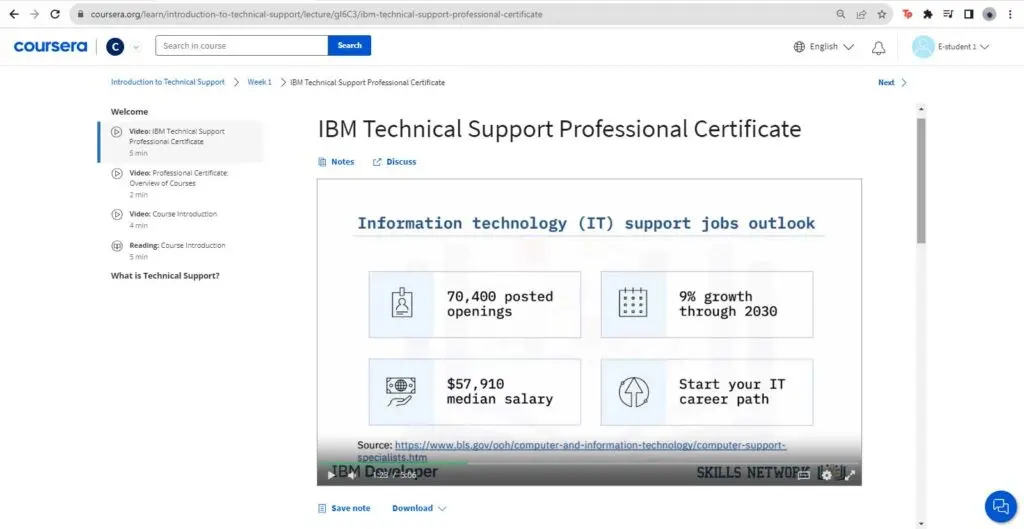Click the 70,400 posted openings card
Image resolution: width=1024 pixels, height=529 pixels.
point(475,304)
